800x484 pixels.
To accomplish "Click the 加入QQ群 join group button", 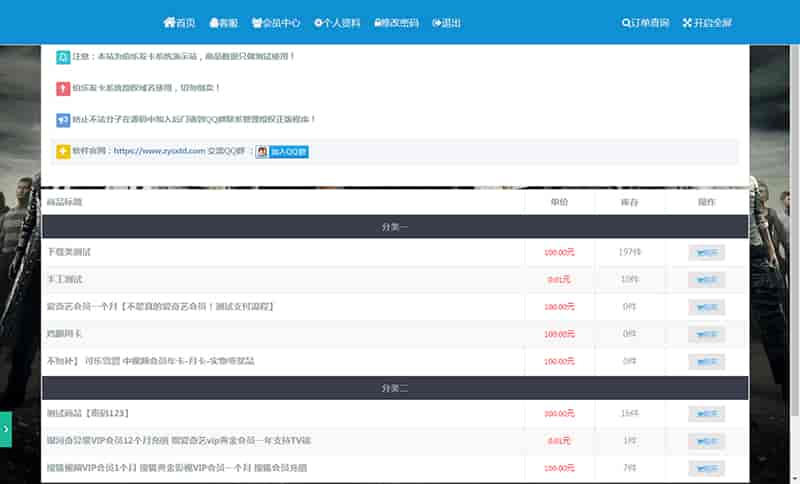I will pos(288,152).
